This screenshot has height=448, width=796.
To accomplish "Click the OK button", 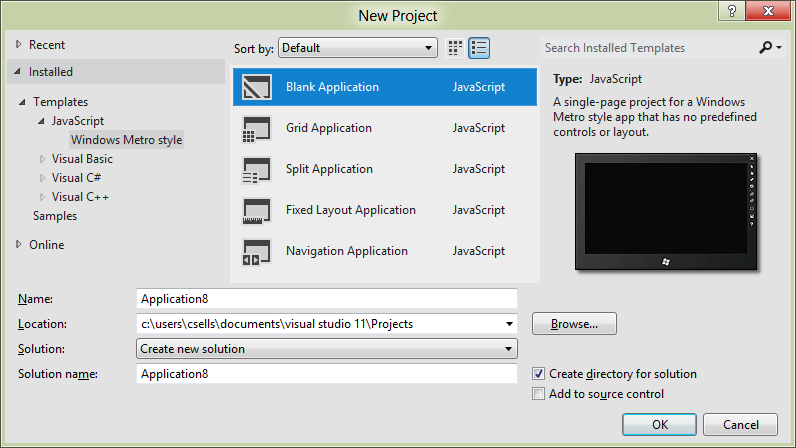I will pyautogui.click(x=659, y=425).
